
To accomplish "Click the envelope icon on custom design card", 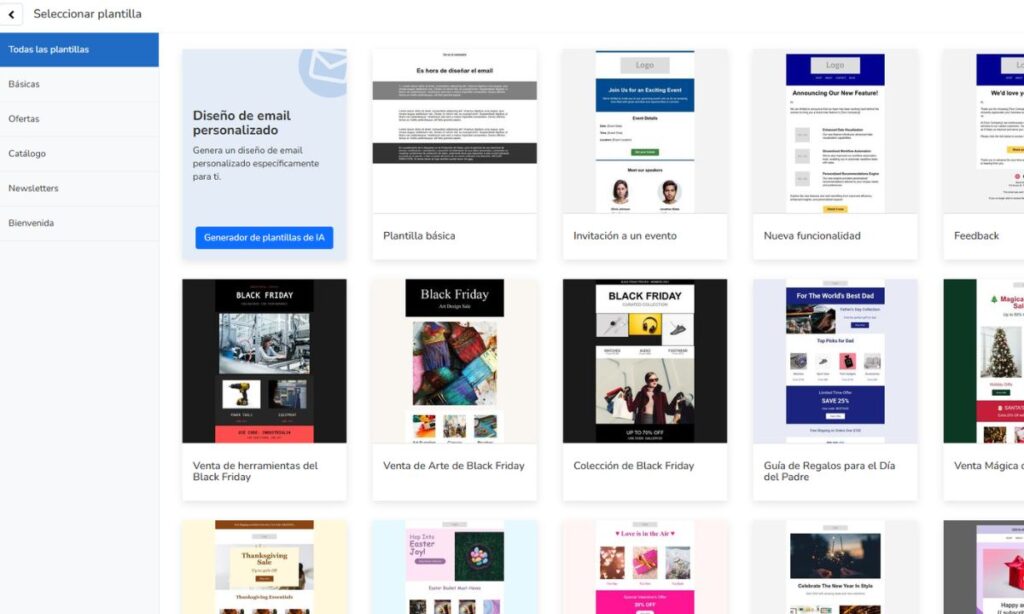I will 324,72.
